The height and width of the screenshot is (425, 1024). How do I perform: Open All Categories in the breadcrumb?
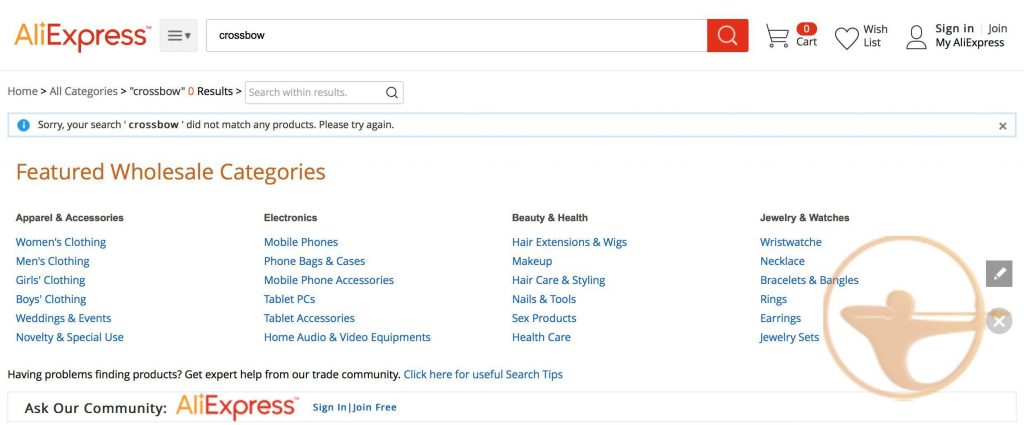tap(84, 91)
